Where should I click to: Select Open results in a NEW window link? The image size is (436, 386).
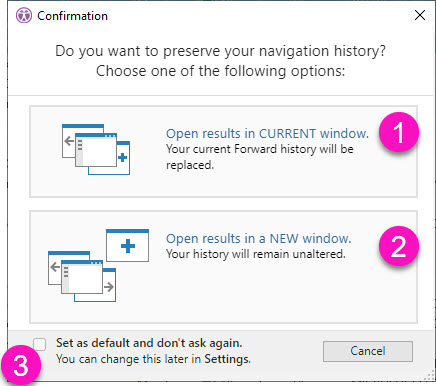click(x=259, y=239)
